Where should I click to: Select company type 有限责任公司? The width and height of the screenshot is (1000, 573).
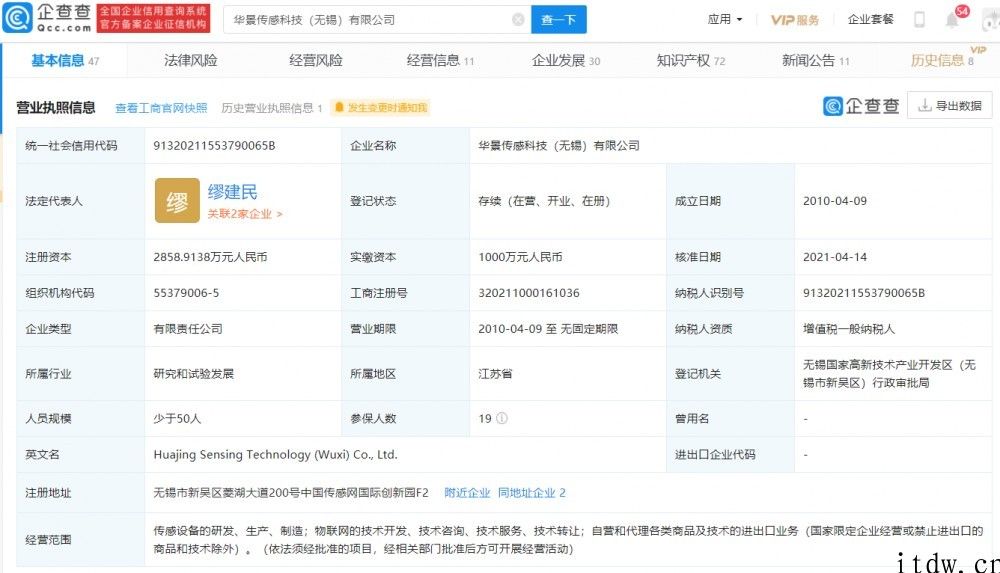coord(188,329)
